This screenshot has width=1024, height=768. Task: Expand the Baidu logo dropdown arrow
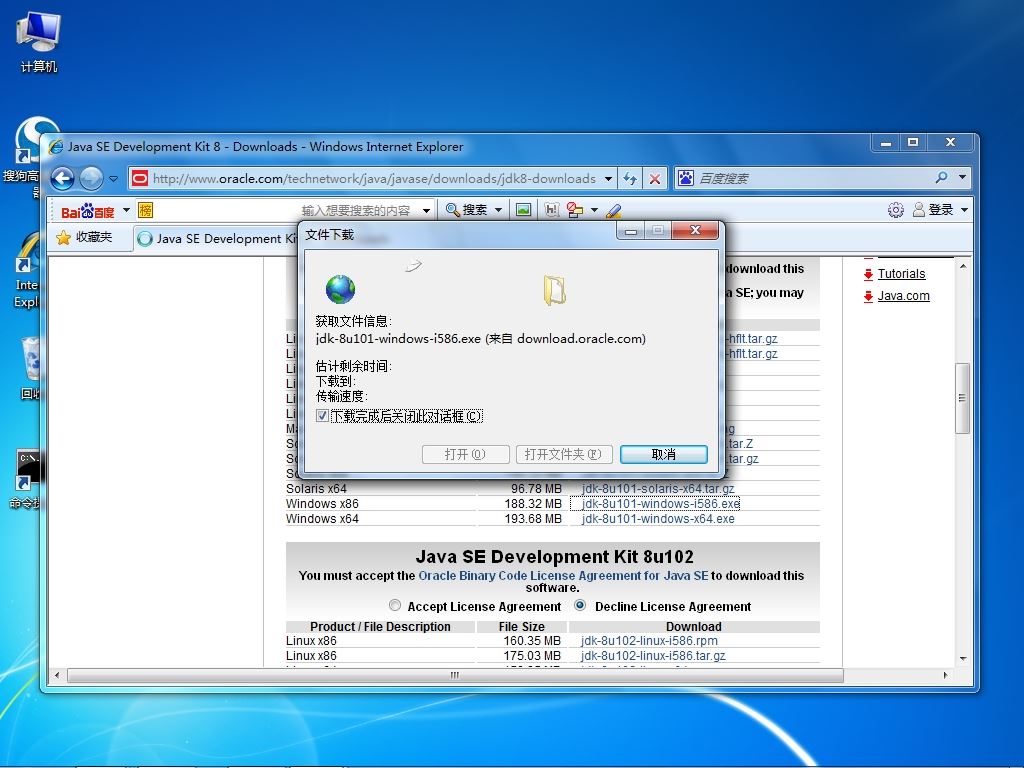126,210
